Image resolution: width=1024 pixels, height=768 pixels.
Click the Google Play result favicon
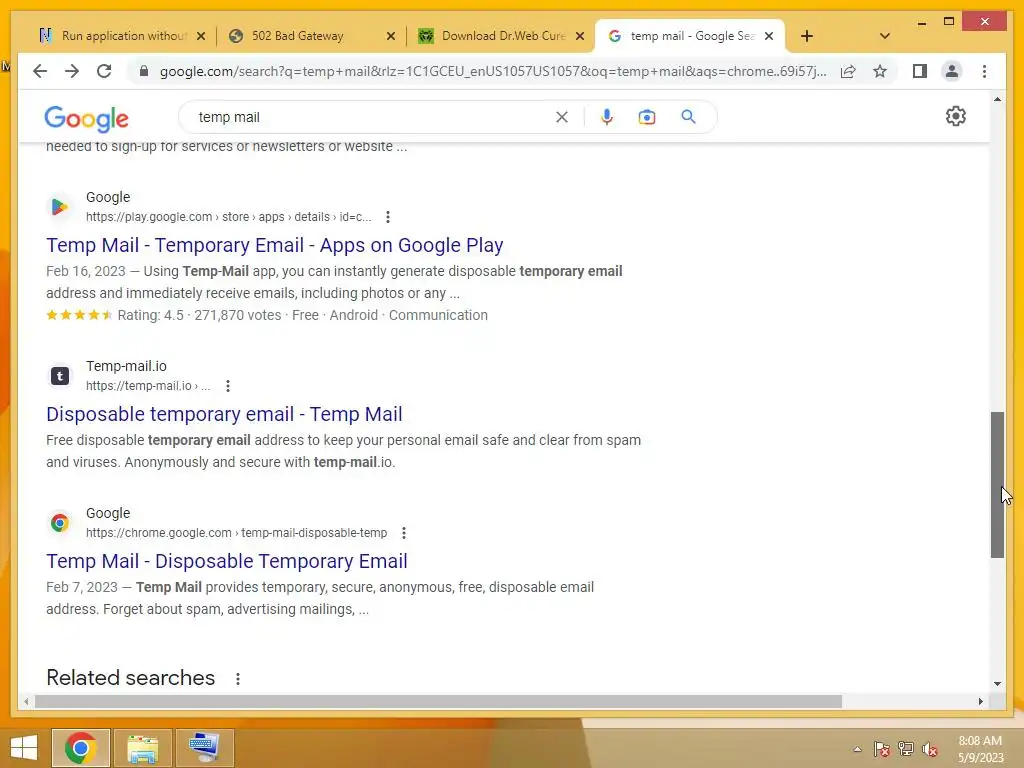[59, 207]
